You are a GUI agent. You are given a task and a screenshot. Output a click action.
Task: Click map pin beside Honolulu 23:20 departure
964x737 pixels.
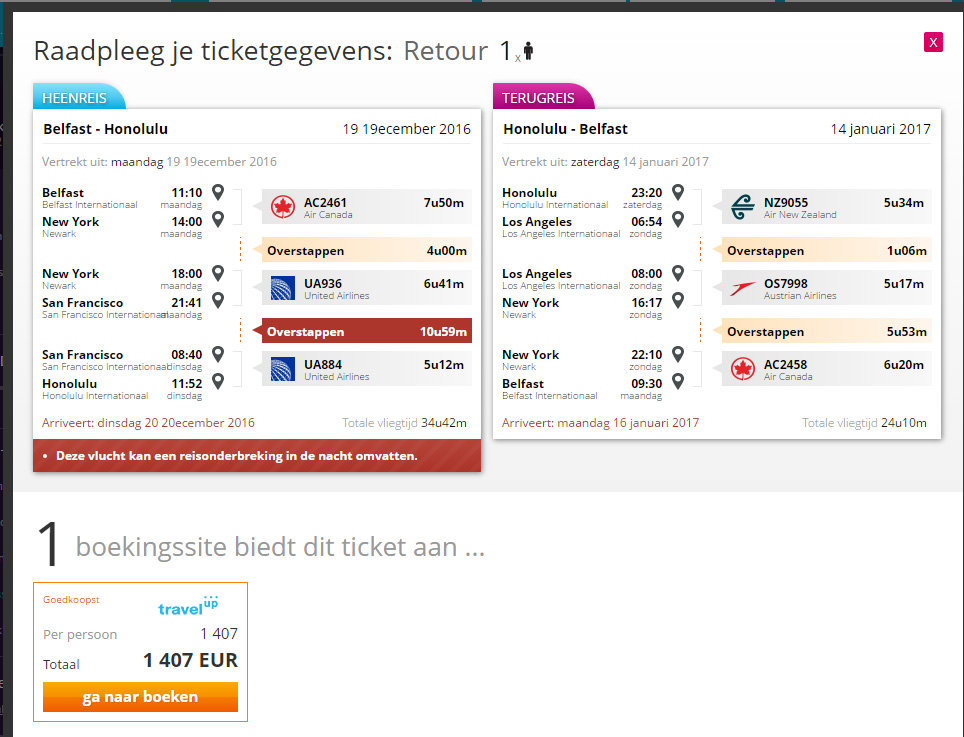click(678, 192)
